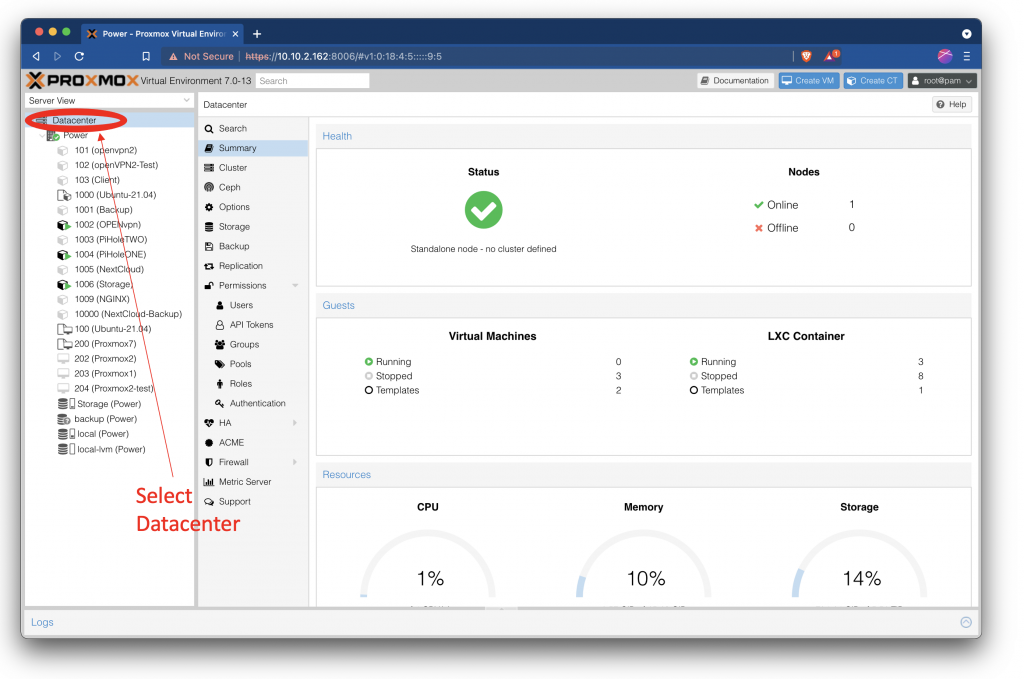The image size is (1024, 679).
Task: Select 1005 (NextCloud) in the tree
Action: tap(109, 270)
